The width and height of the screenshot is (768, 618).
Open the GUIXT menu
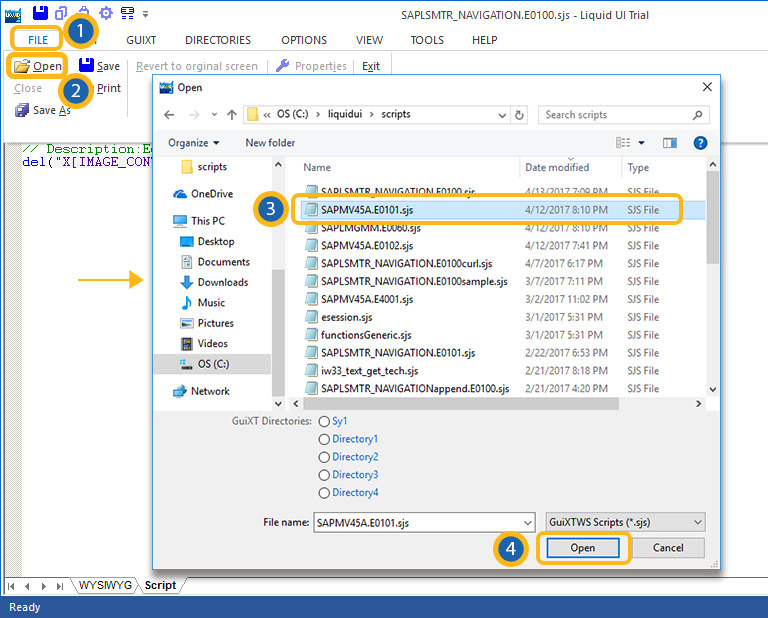140,40
